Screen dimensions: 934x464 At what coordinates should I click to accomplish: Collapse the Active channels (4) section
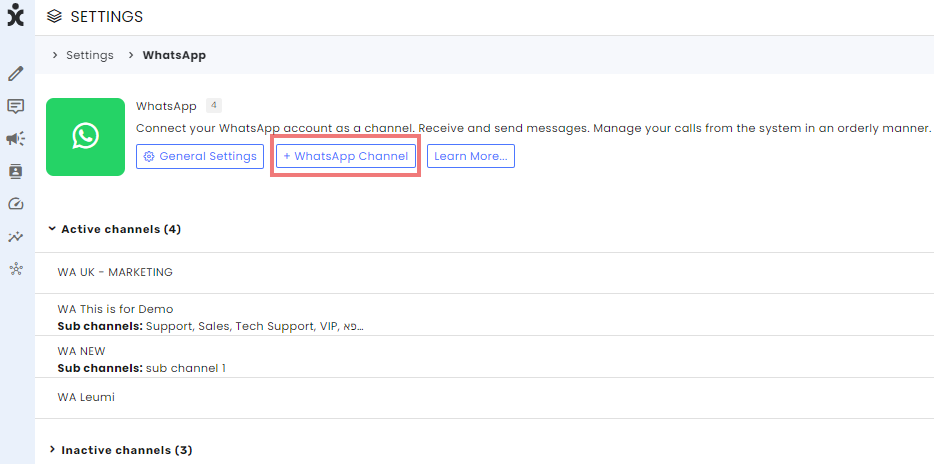click(114, 229)
